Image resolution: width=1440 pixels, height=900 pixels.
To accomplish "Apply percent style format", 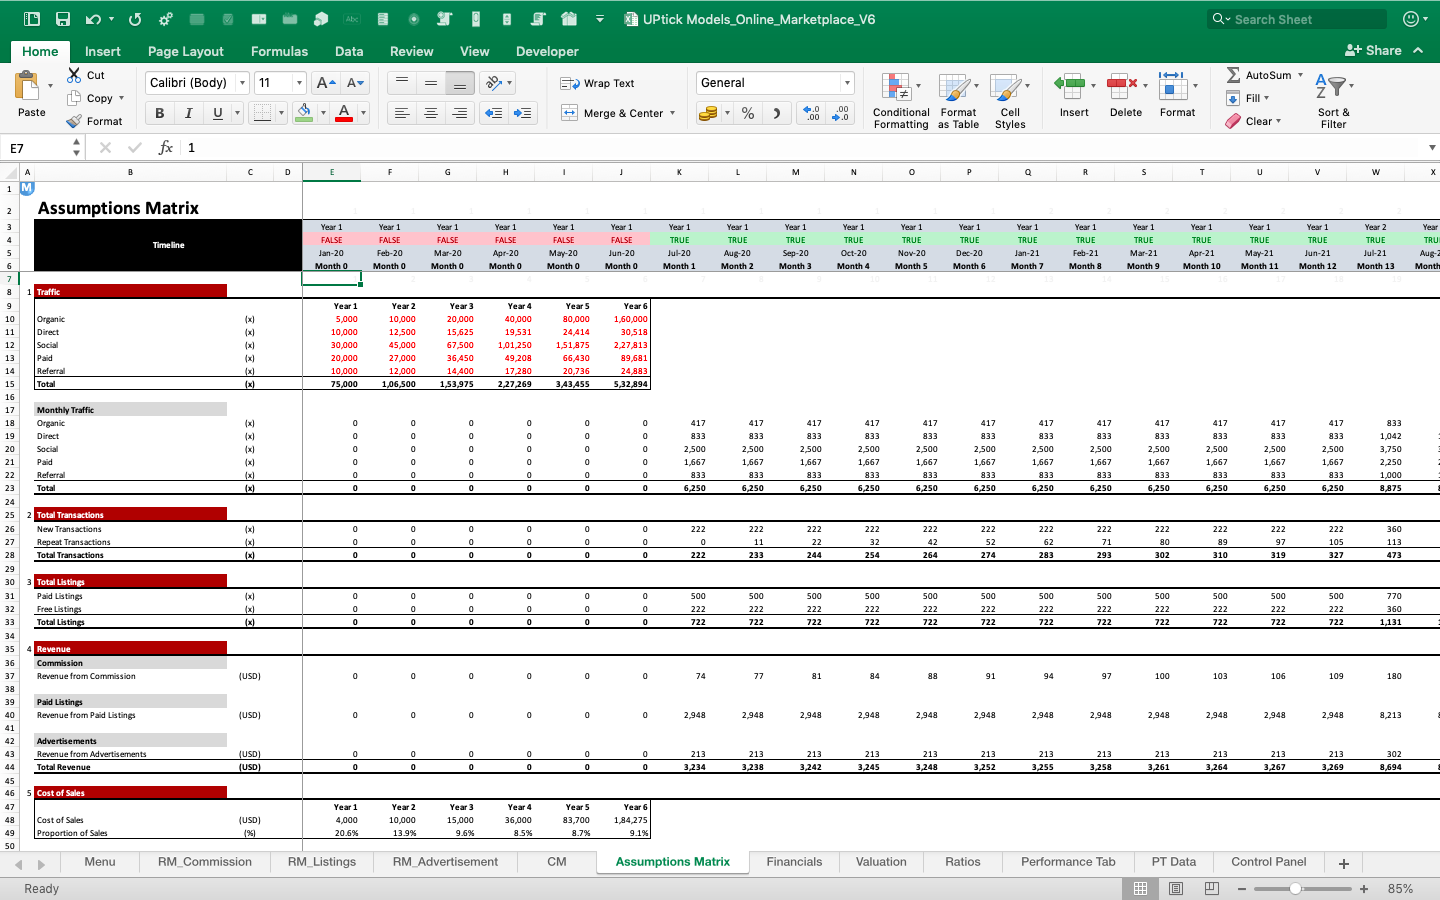I will (x=748, y=114).
